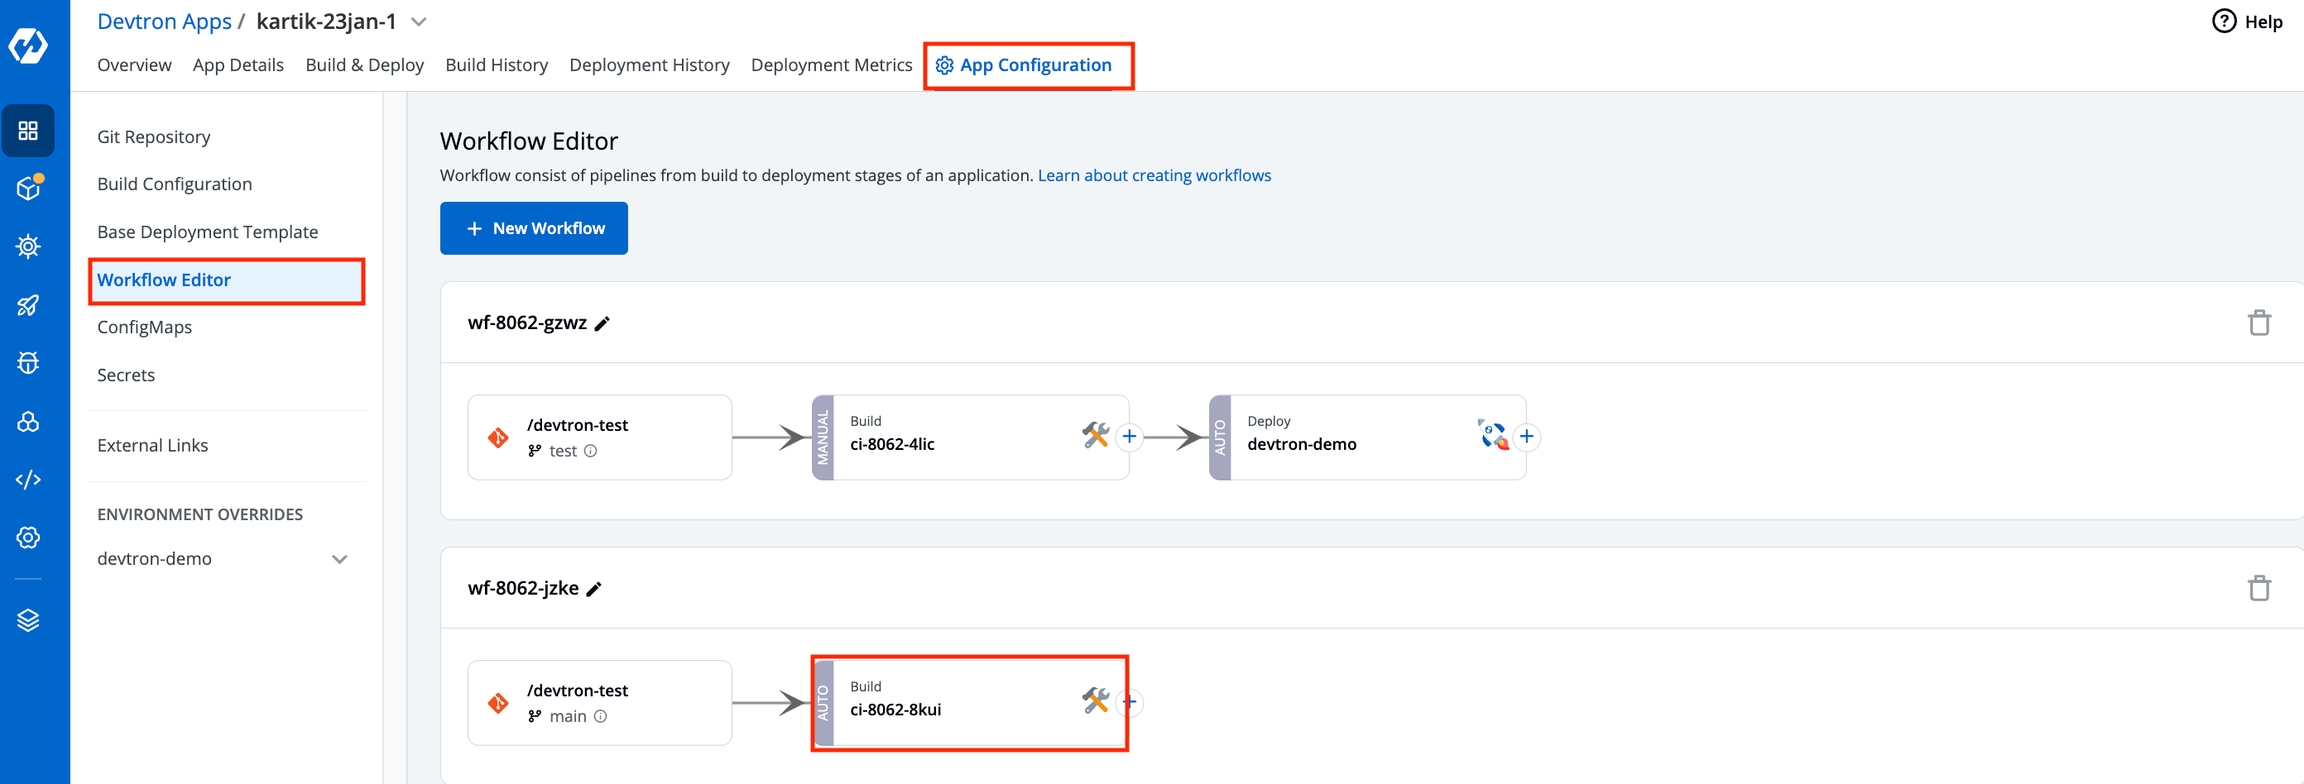
Task: Select Workflow Editor in side menu
Action: pyautogui.click(x=227, y=280)
